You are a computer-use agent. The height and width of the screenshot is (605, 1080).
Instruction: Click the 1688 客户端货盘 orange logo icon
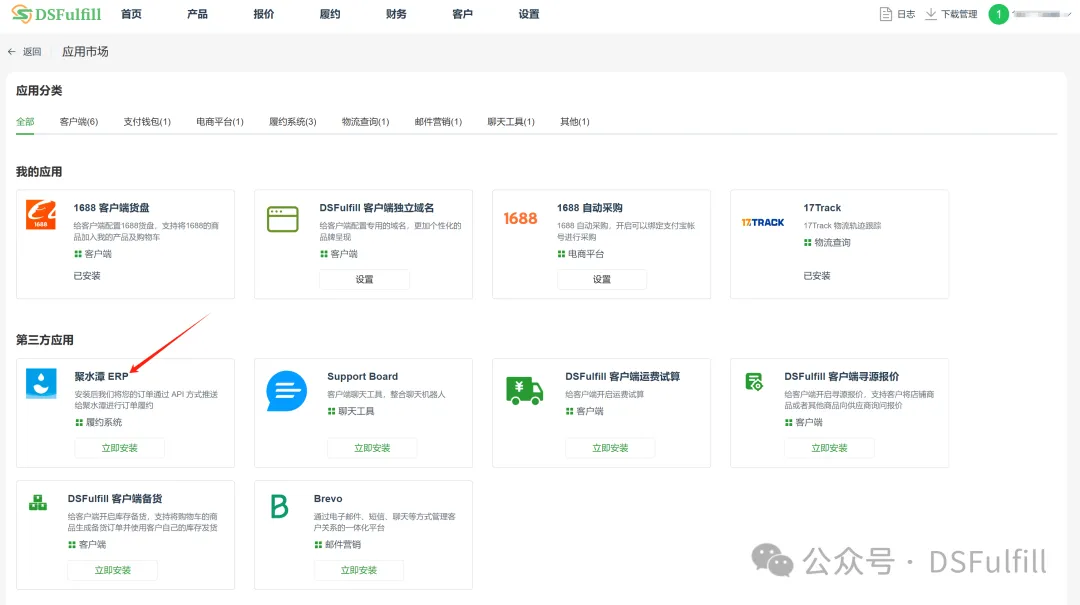41,216
